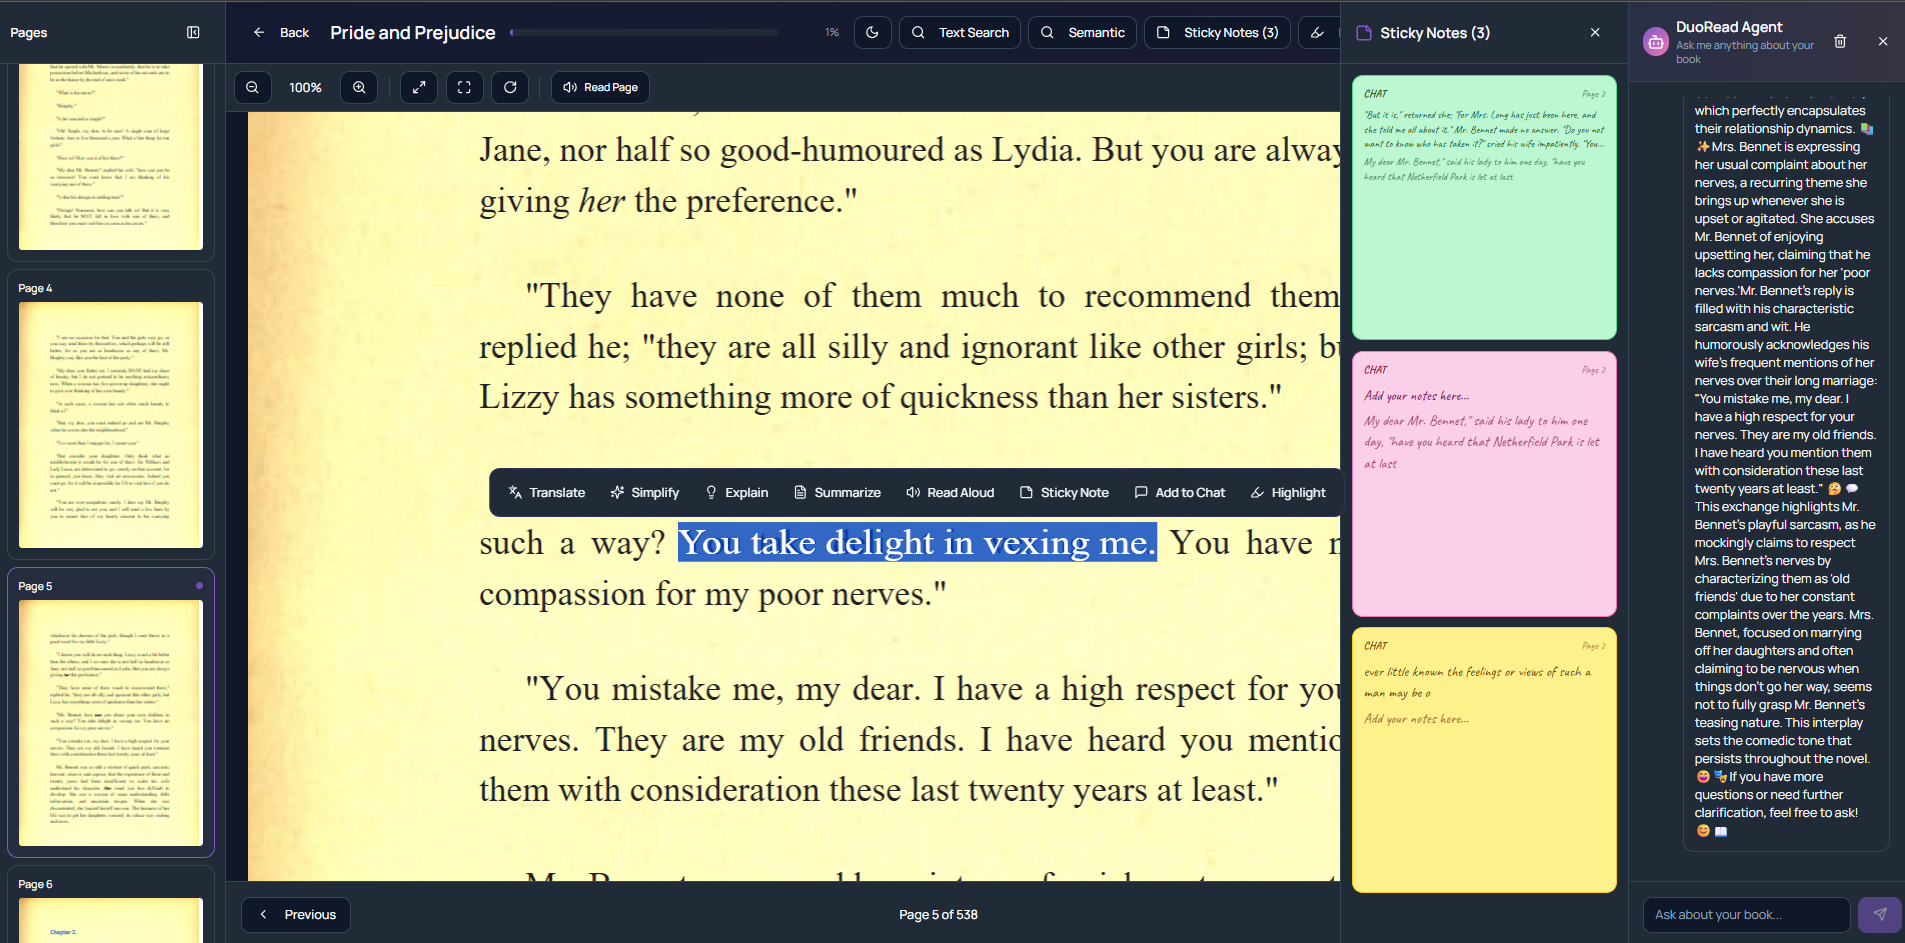Expand the page with the diagonal arrows icon
1905x943 pixels.
[419, 88]
